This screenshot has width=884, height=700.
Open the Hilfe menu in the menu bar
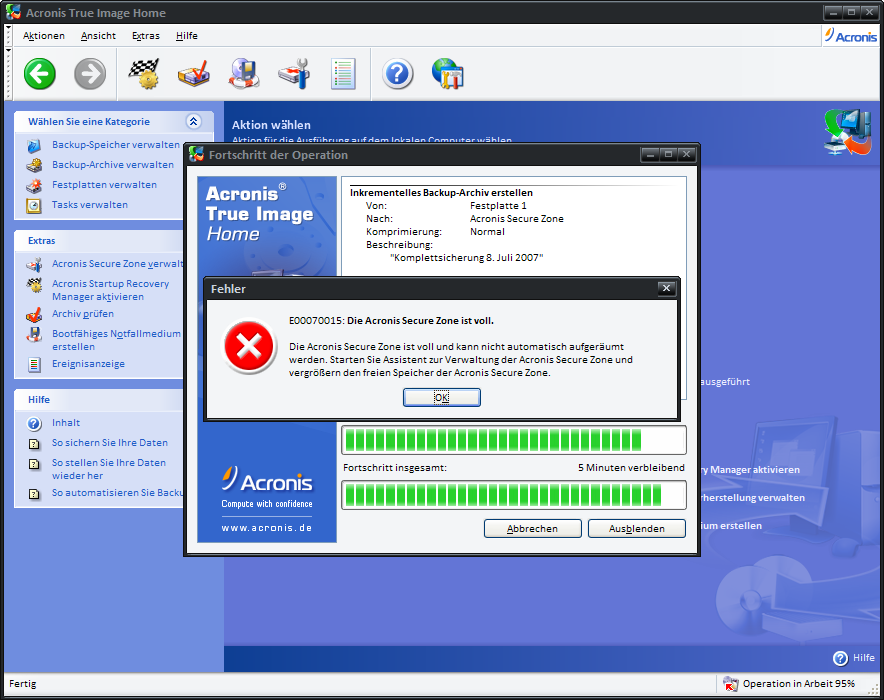click(x=187, y=36)
